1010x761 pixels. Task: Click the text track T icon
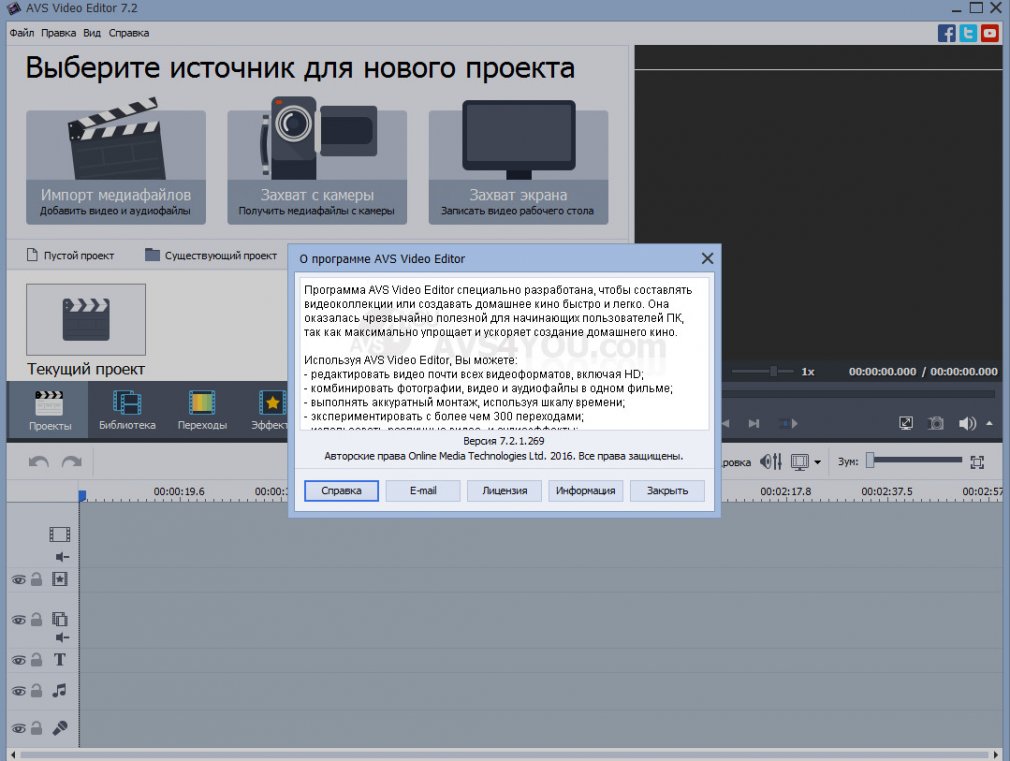pyautogui.click(x=60, y=659)
